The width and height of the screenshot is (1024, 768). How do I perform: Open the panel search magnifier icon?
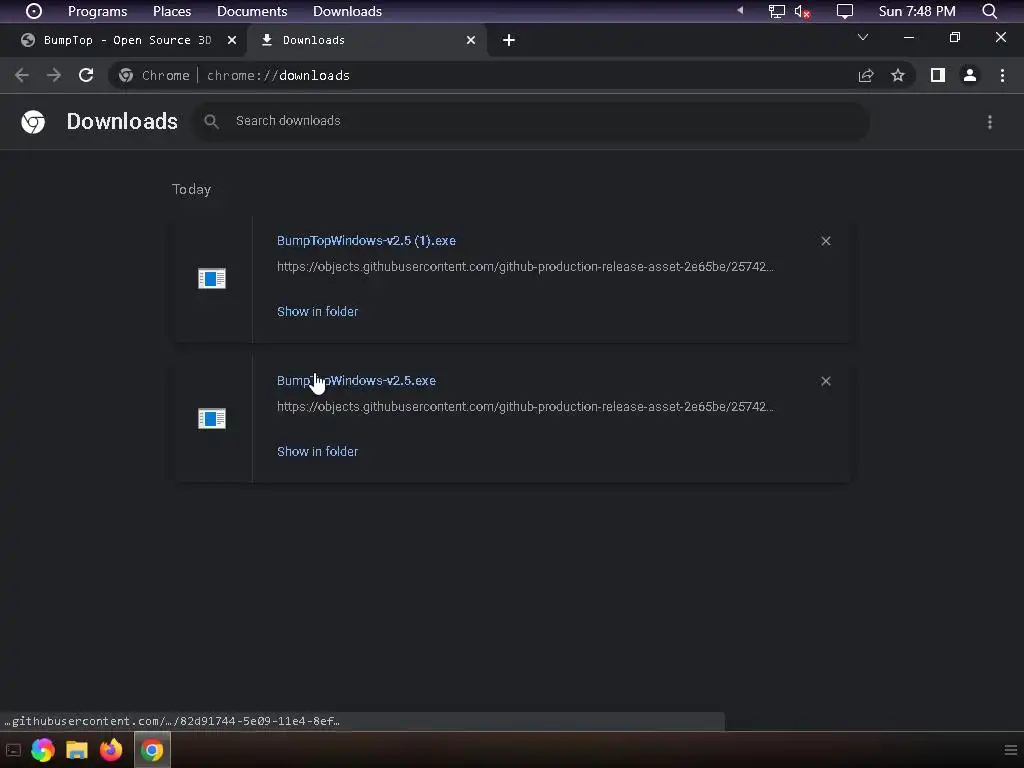point(989,11)
